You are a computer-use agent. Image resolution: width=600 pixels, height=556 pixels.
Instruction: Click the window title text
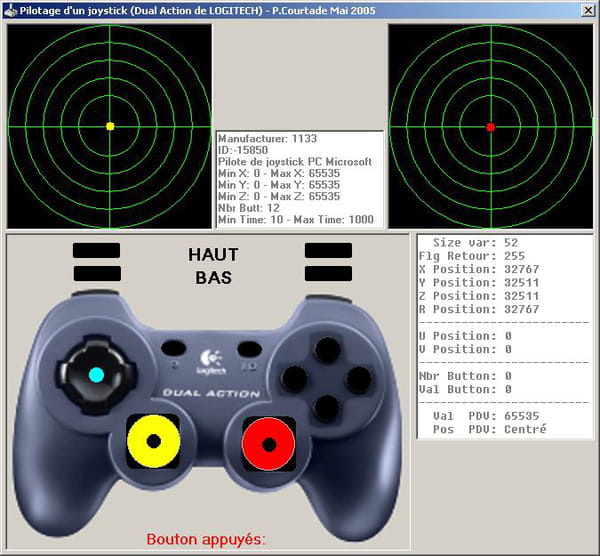click(x=197, y=11)
